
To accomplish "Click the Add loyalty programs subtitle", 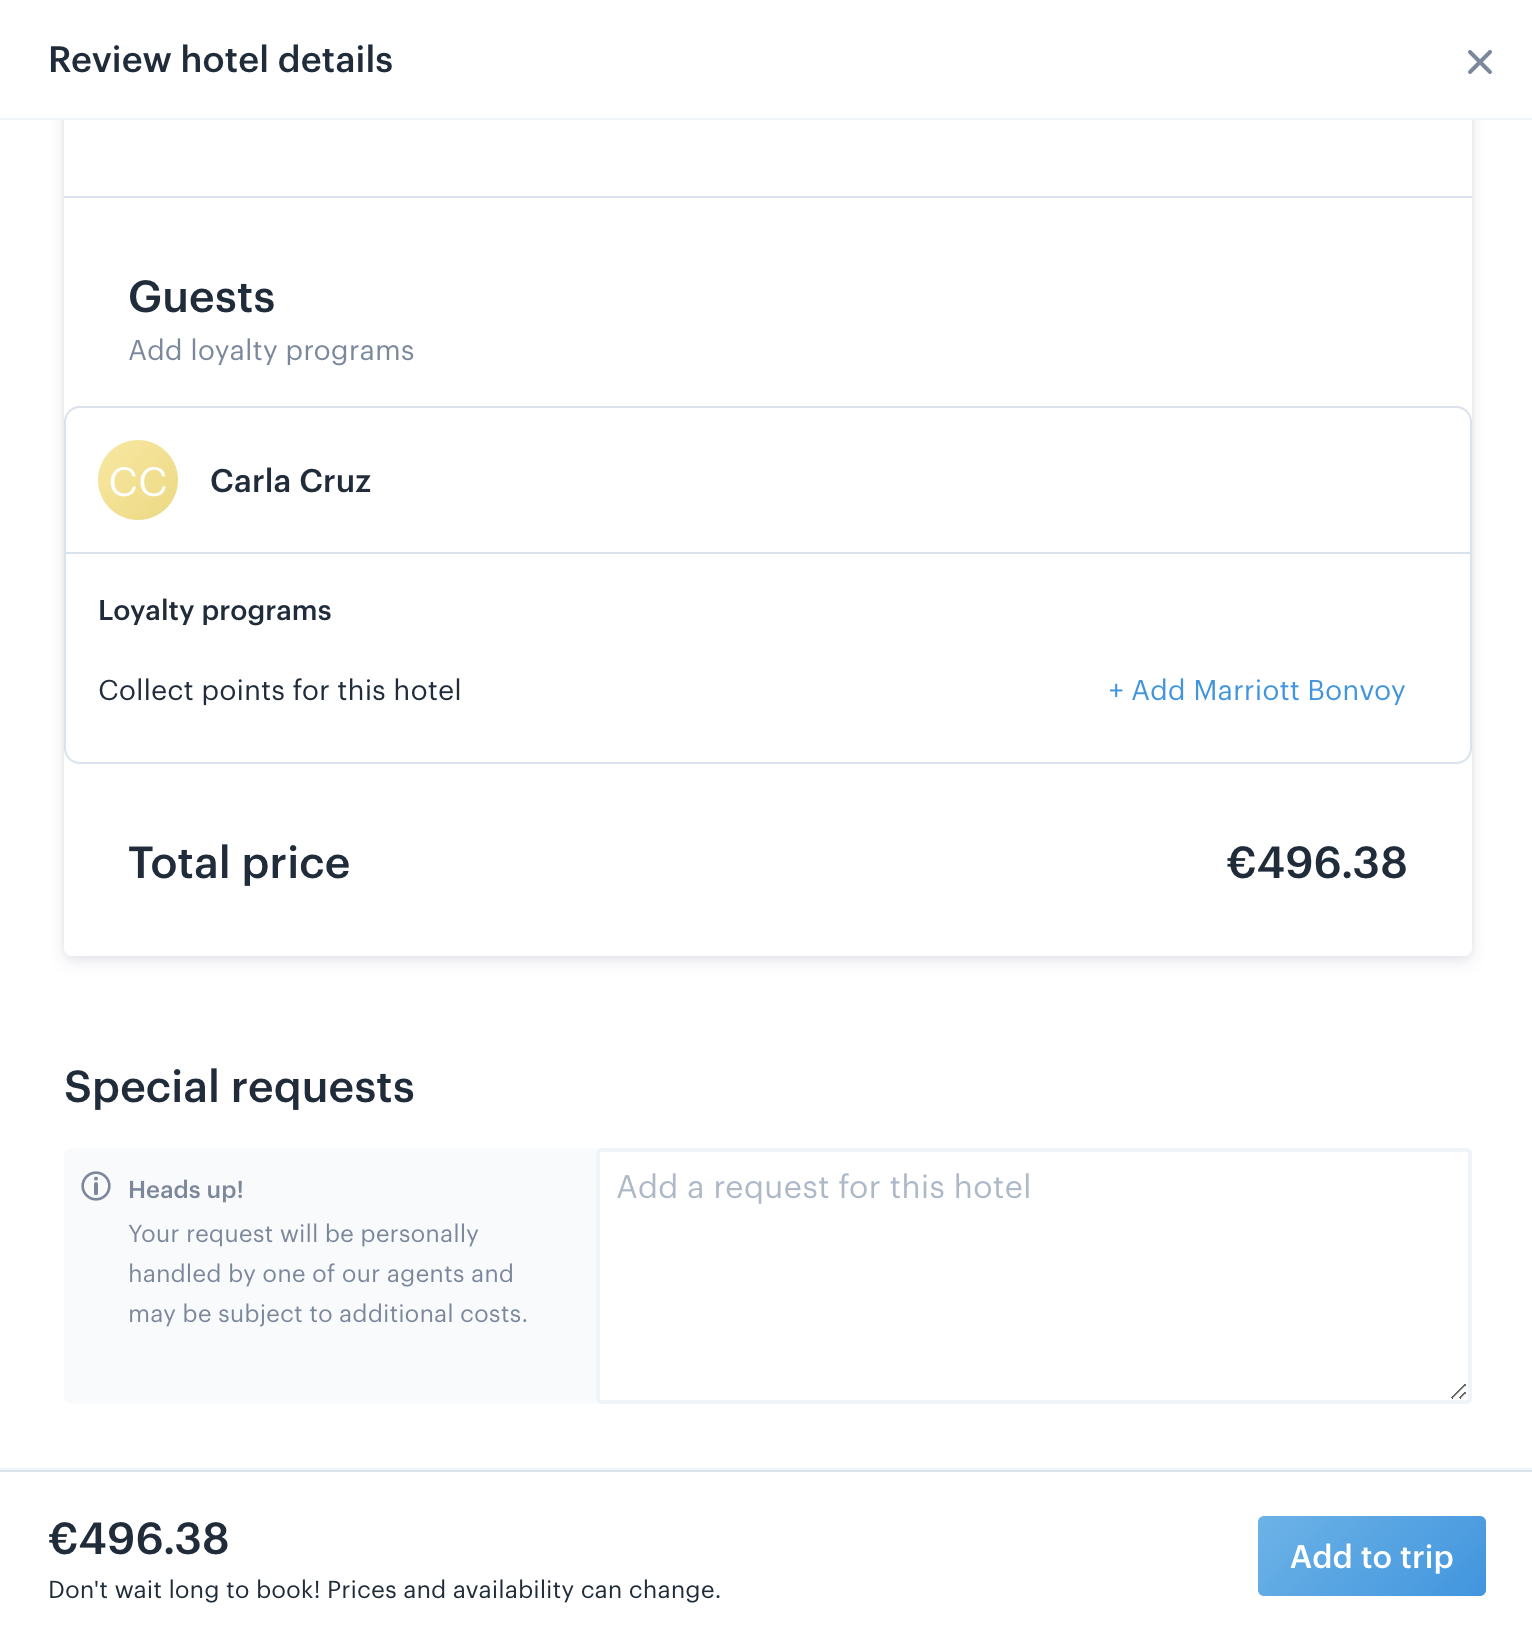I will tap(271, 350).
